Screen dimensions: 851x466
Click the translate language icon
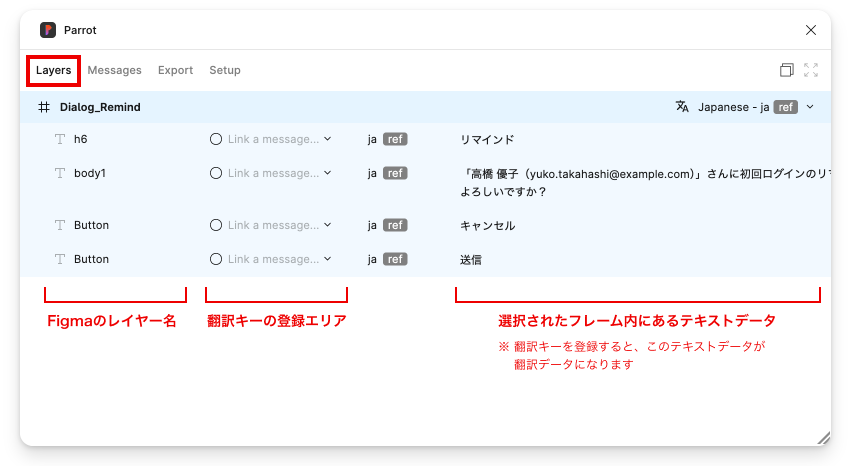coord(682,107)
